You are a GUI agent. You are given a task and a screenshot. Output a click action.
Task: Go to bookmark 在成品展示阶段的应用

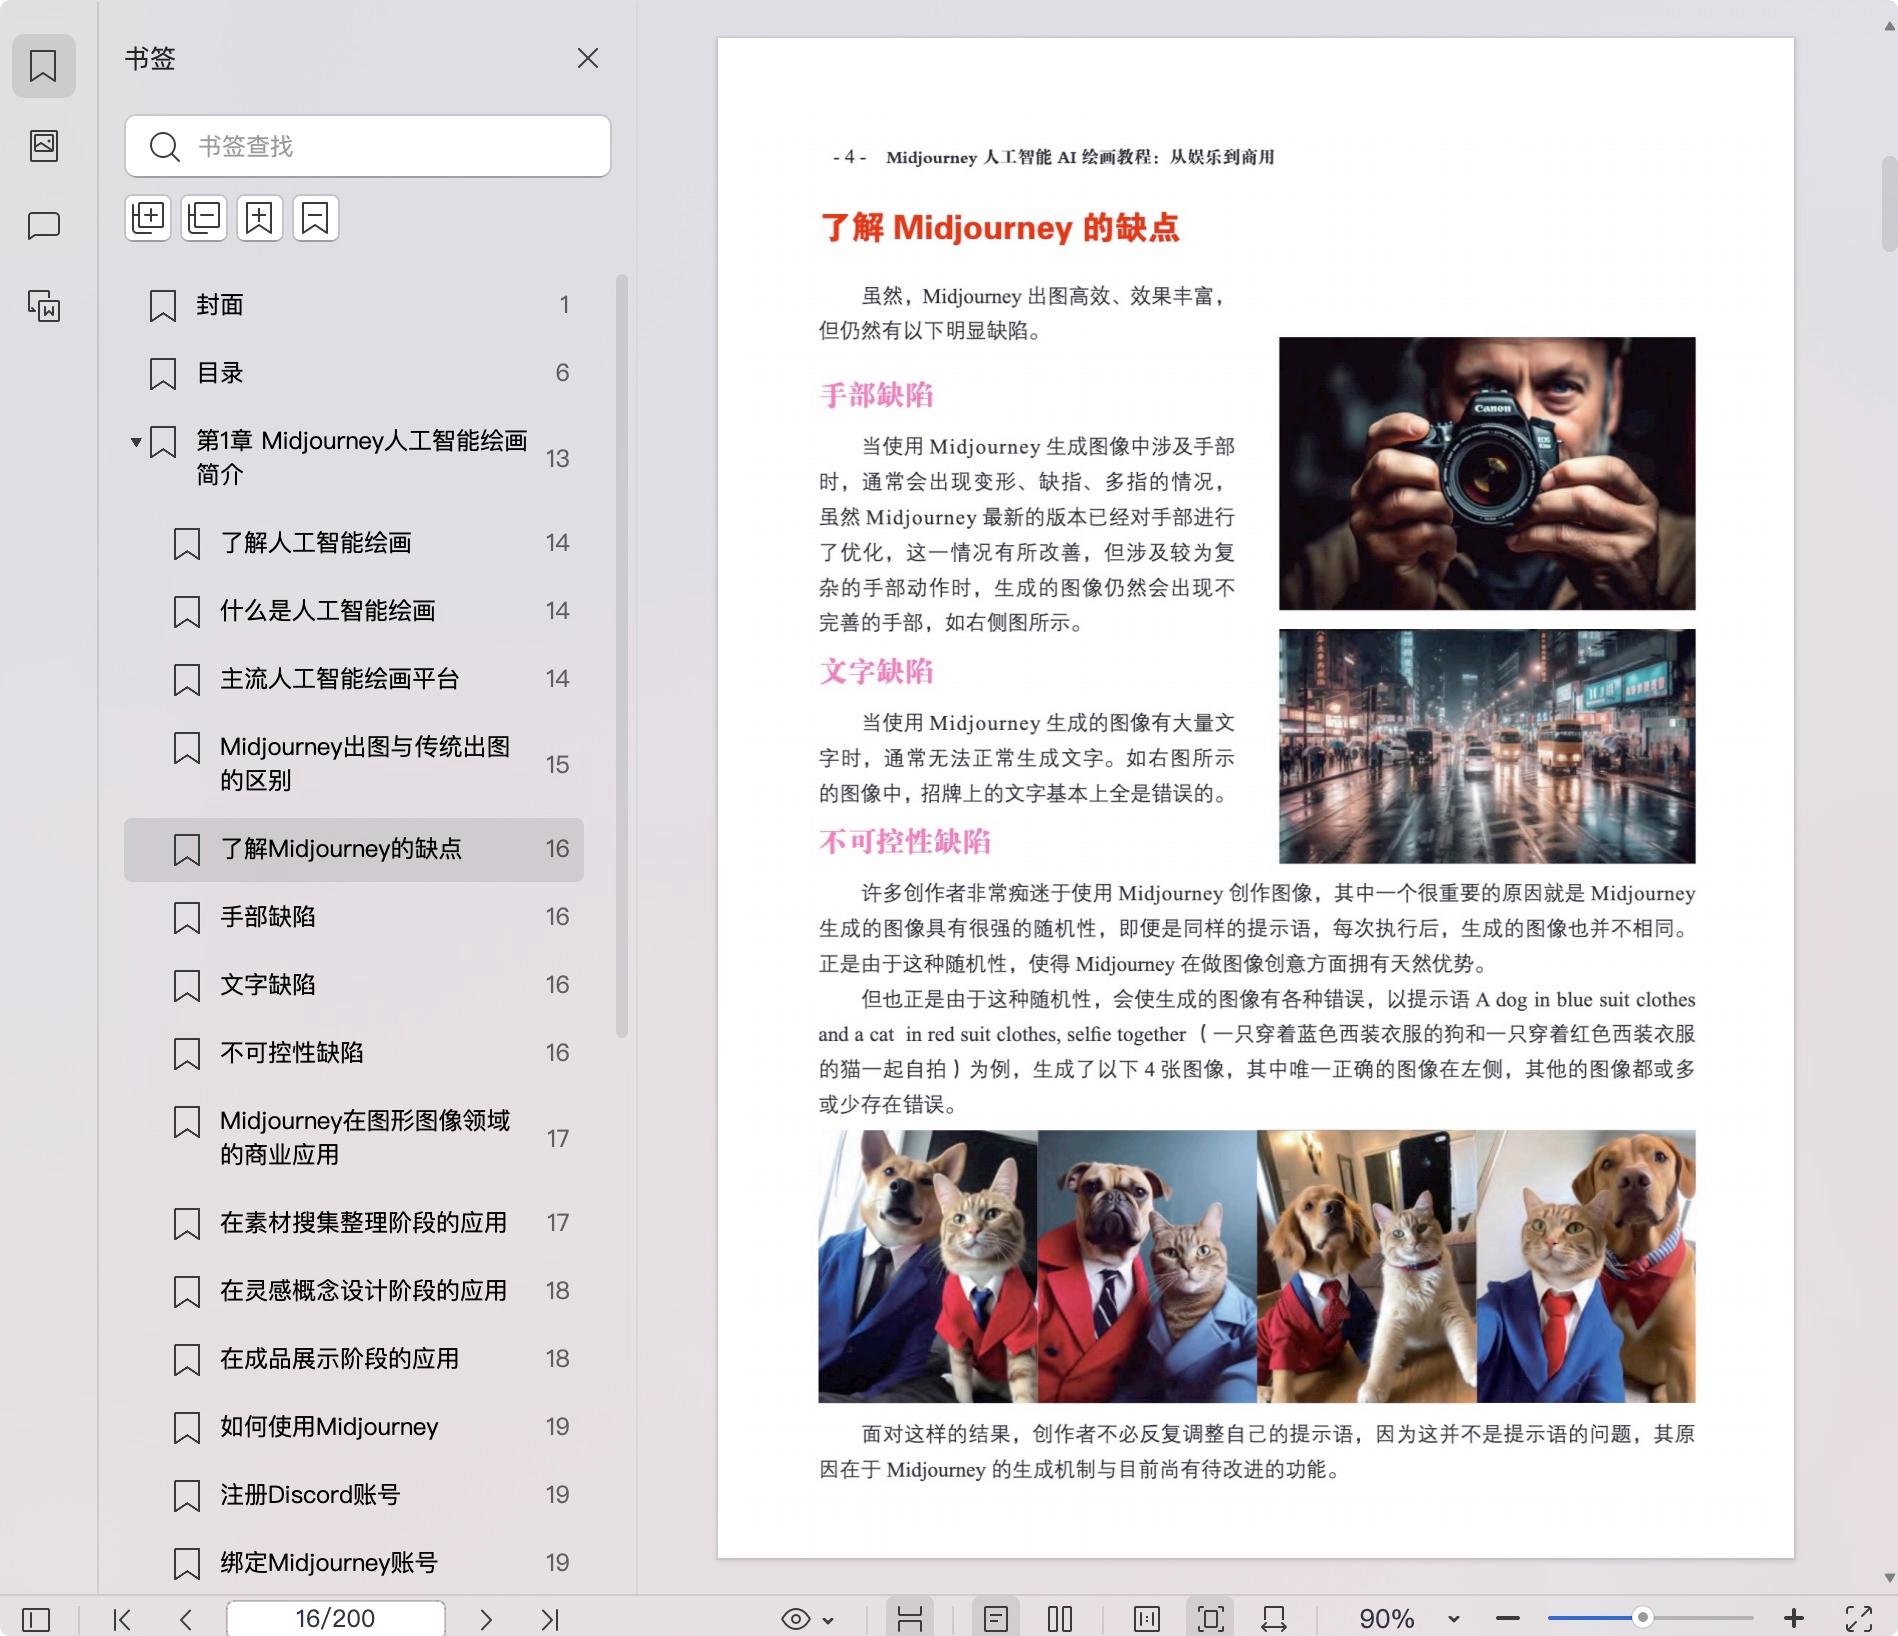(354, 1359)
